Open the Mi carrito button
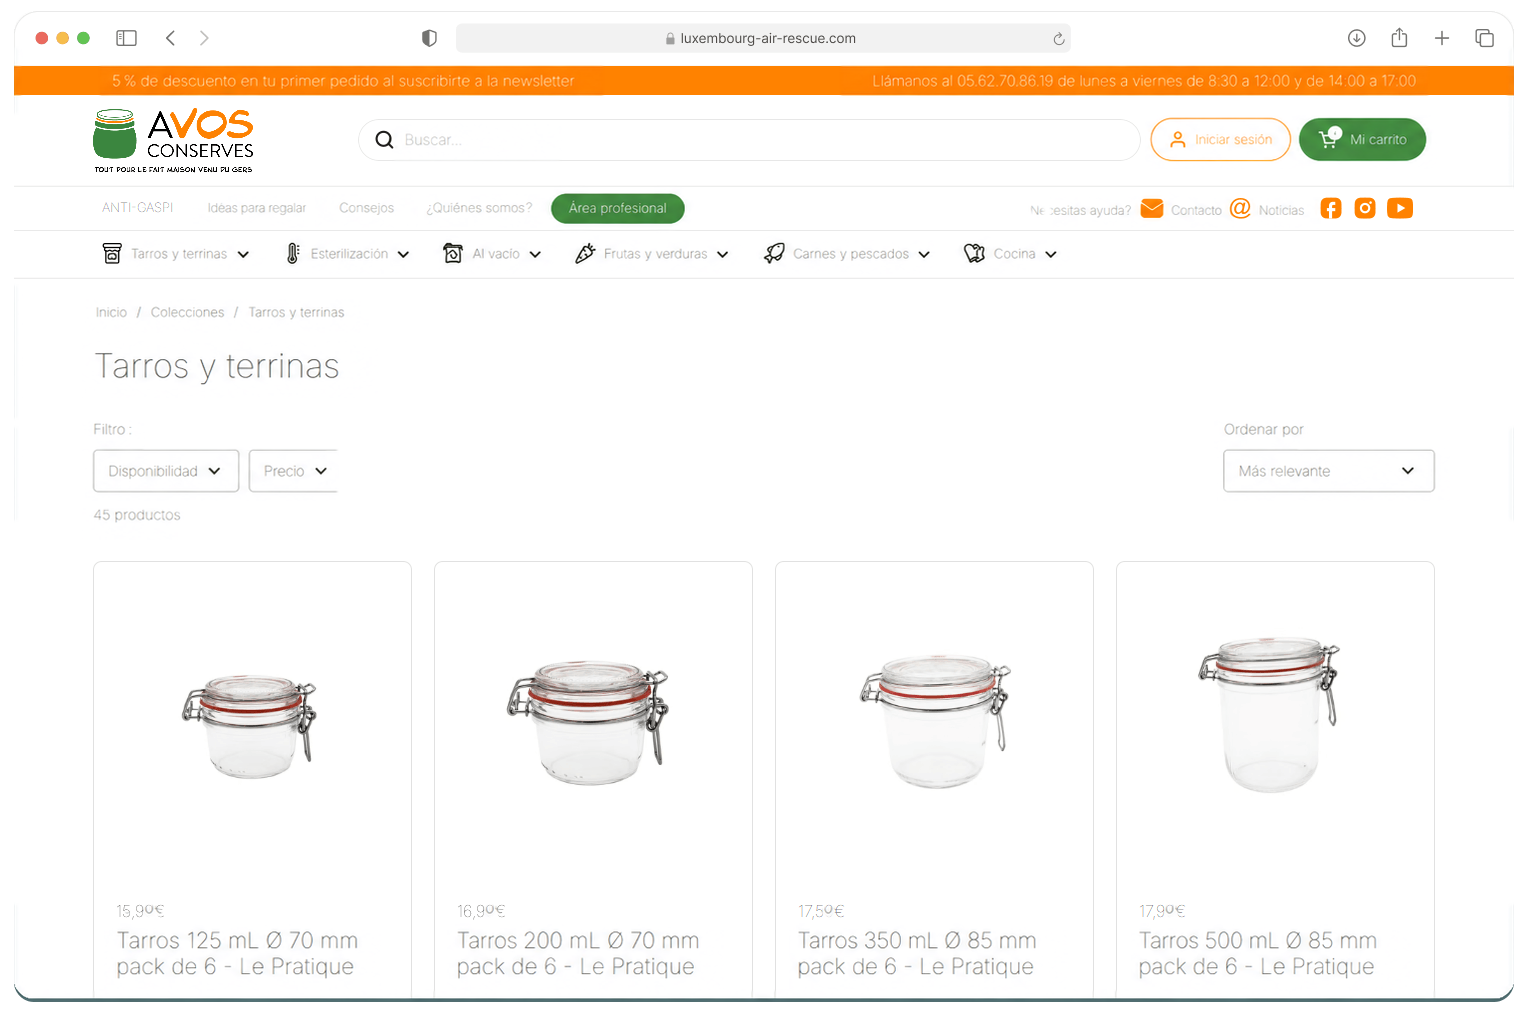This screenshot has width=1528, height=1019. (x=1362, y=140)
